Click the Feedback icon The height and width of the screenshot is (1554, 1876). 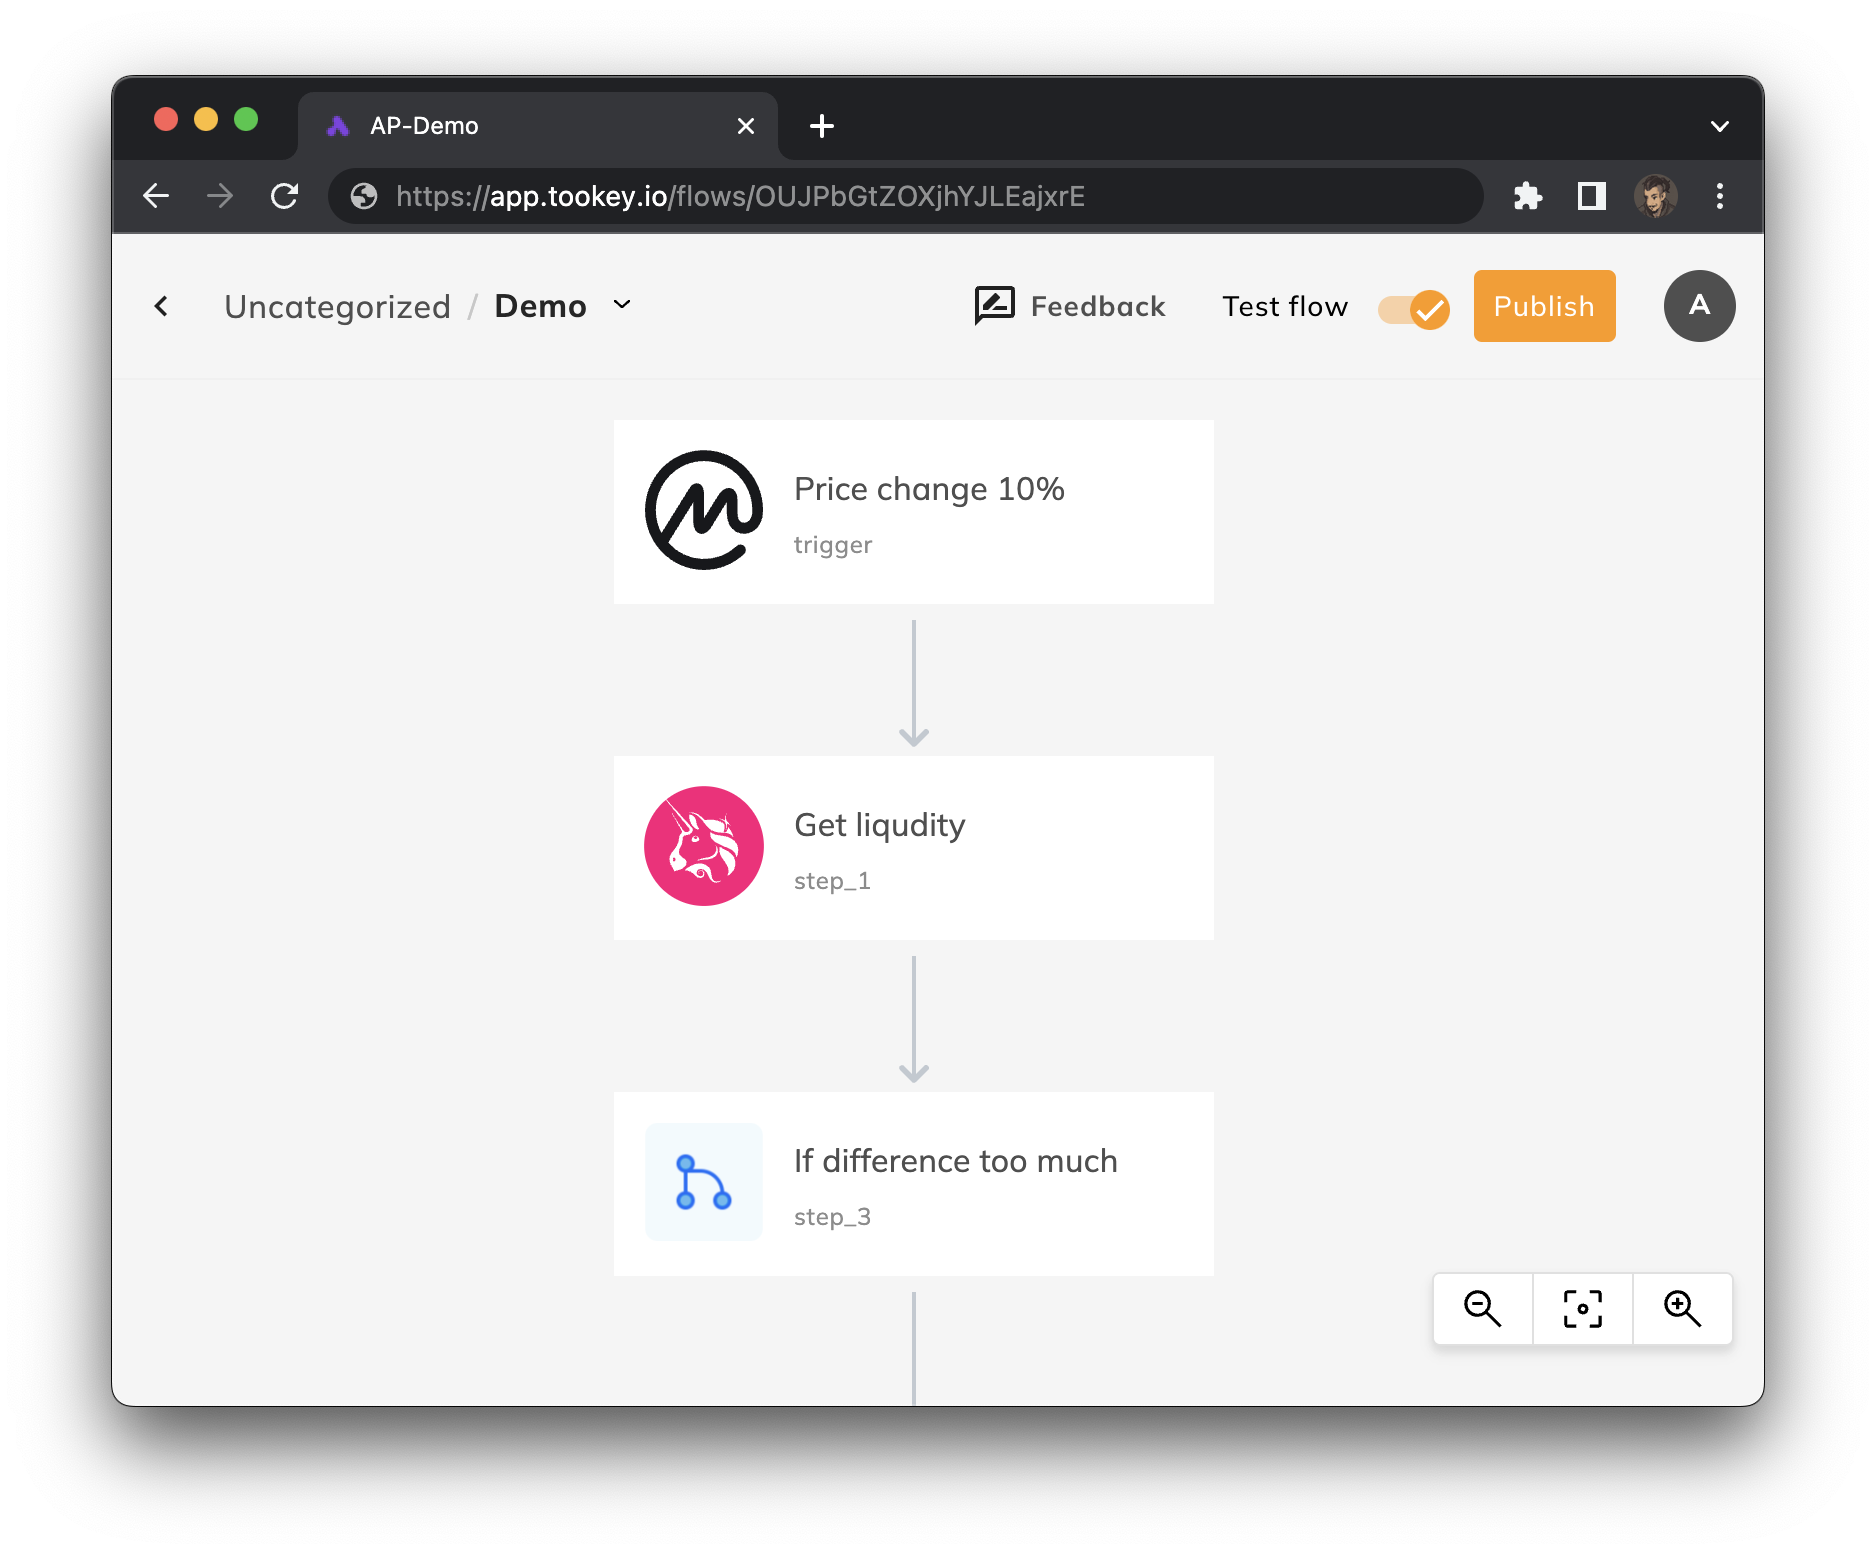pos(993,306)
